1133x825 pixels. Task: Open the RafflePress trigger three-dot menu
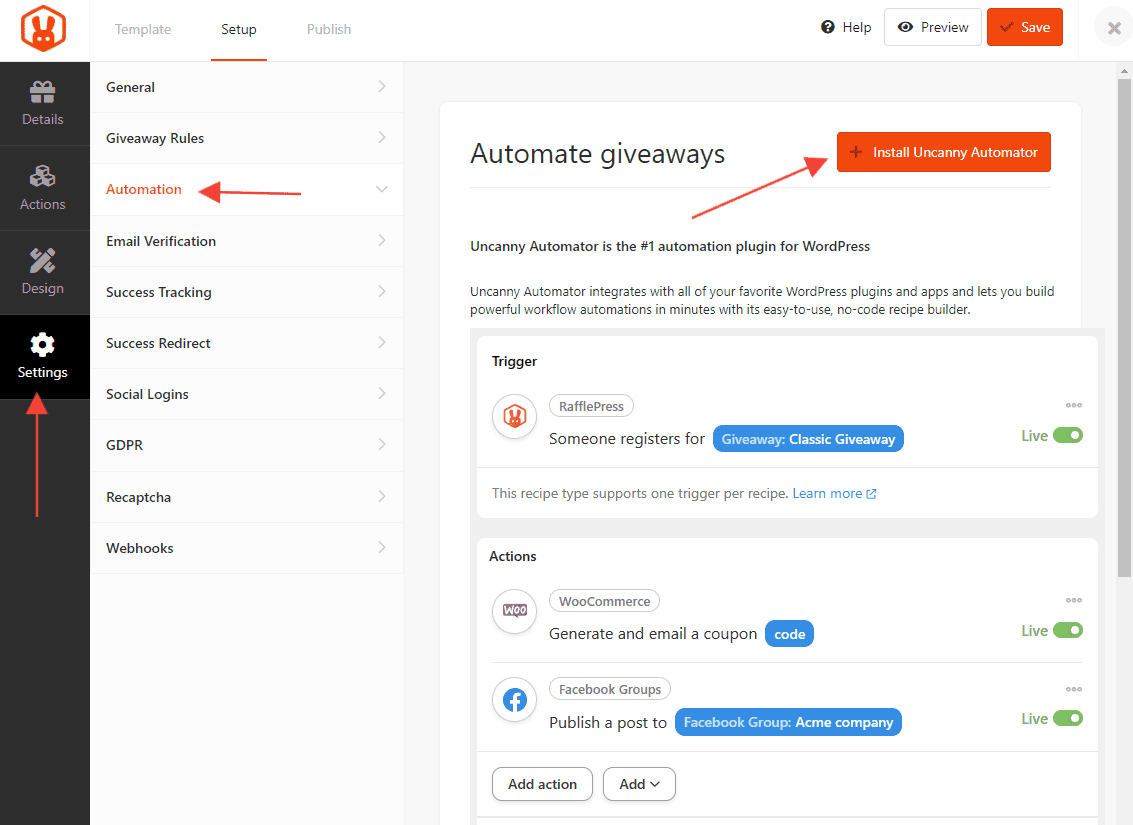point(1074,405)
